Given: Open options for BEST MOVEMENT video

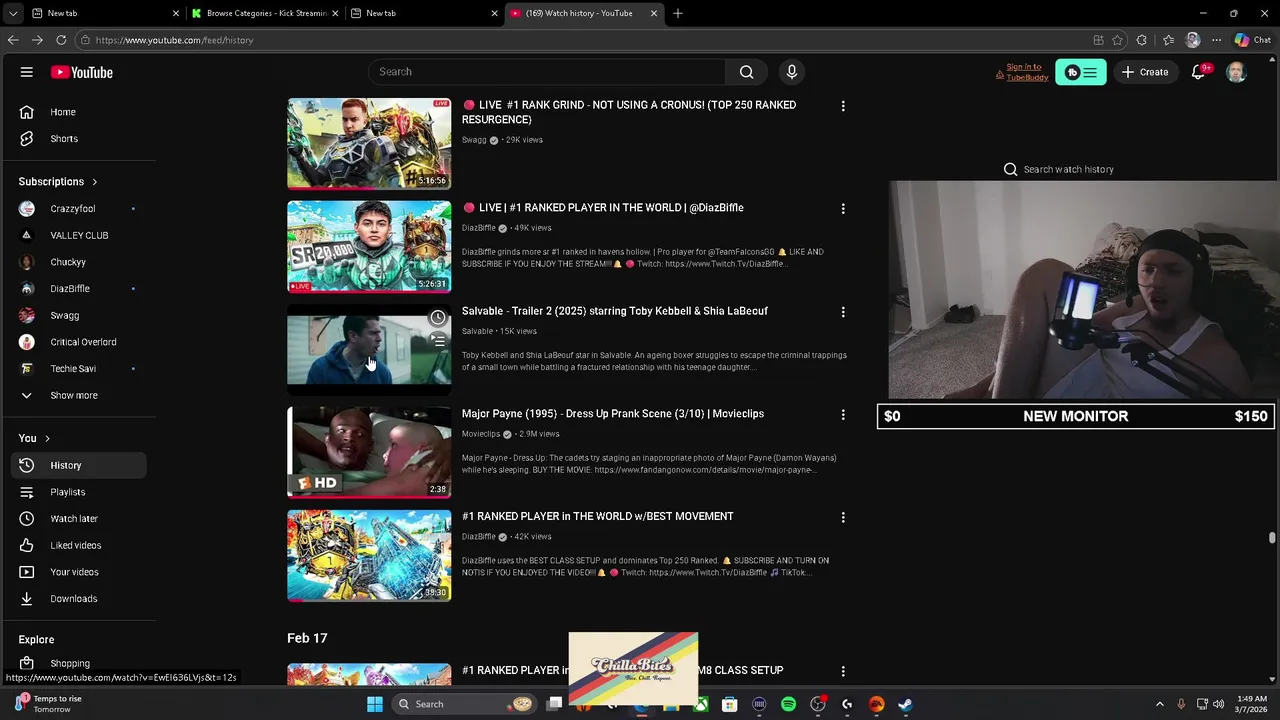Looking at the screenshot, I should pos(843,518).
